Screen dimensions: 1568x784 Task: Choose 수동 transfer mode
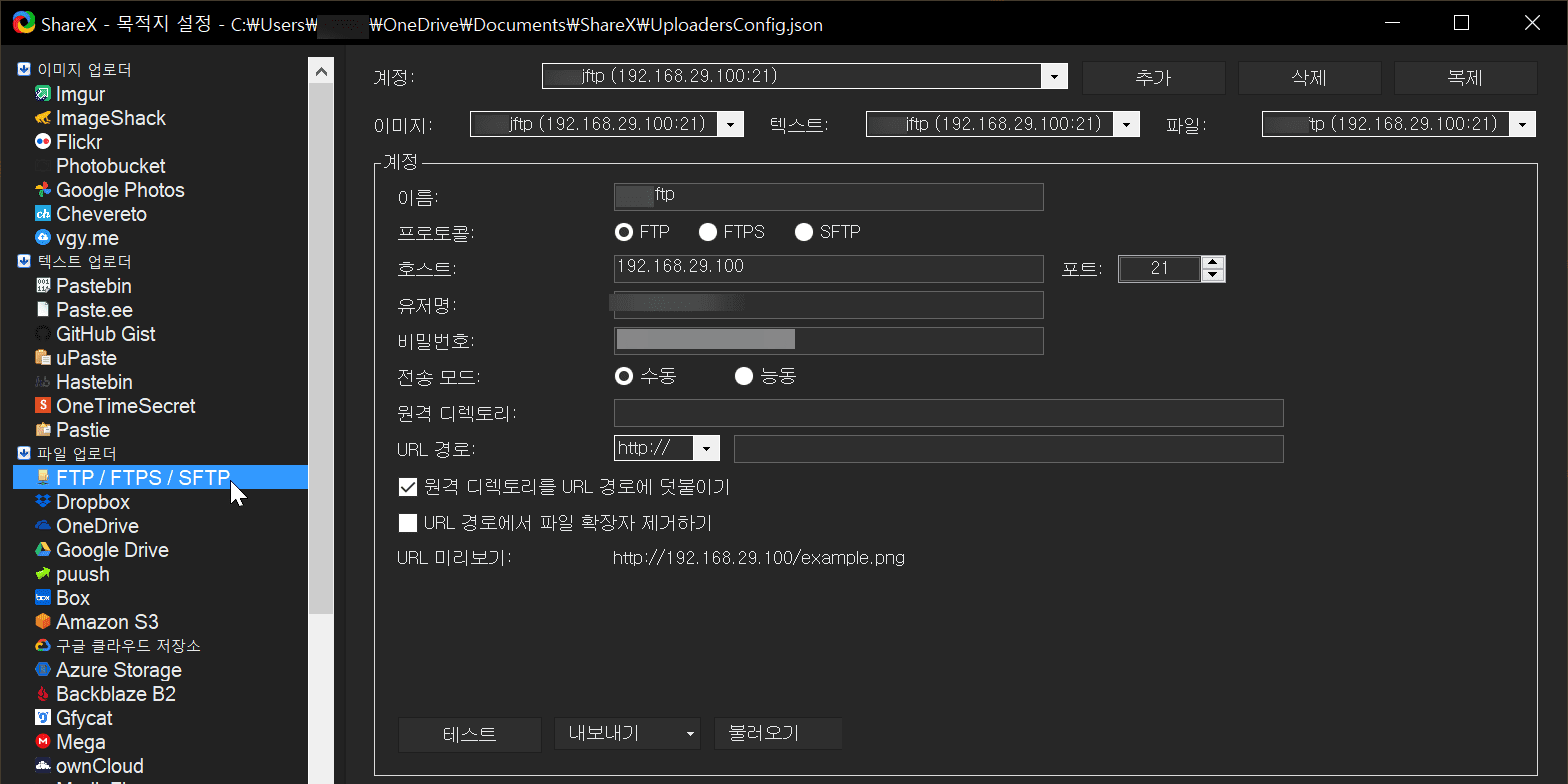pos(624,376)
